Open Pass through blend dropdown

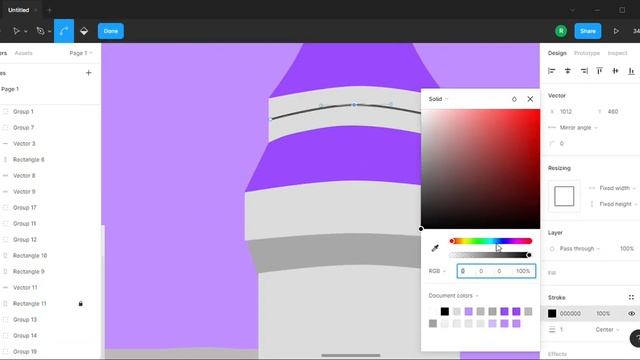coord(580,249)
